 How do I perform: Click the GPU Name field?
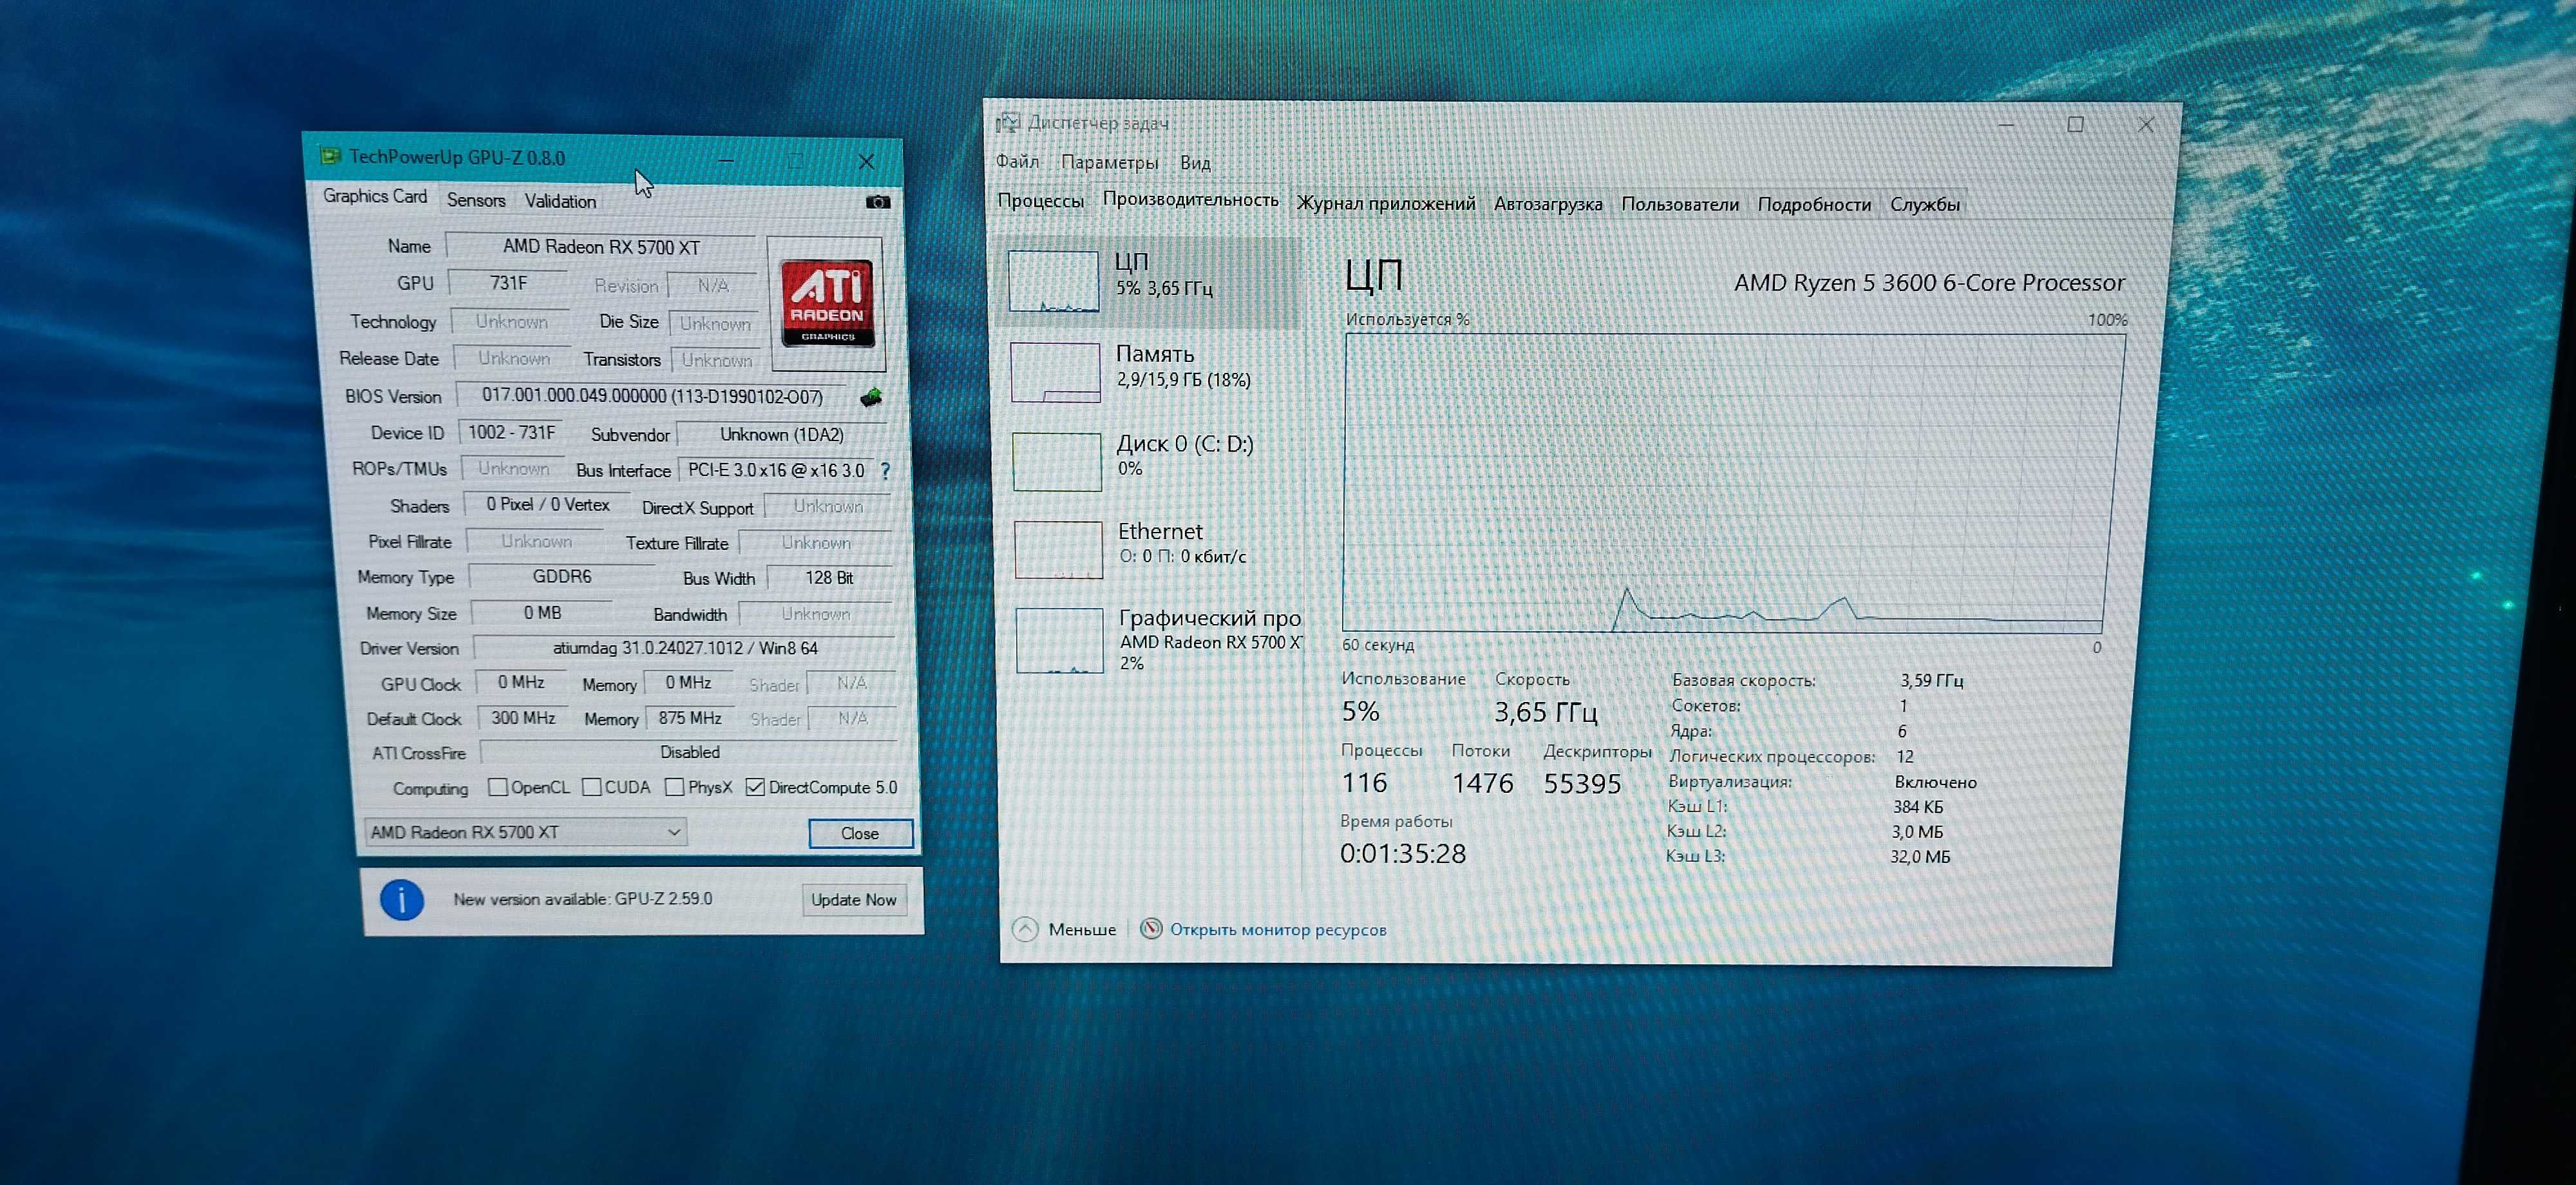(x=601, y=246)
